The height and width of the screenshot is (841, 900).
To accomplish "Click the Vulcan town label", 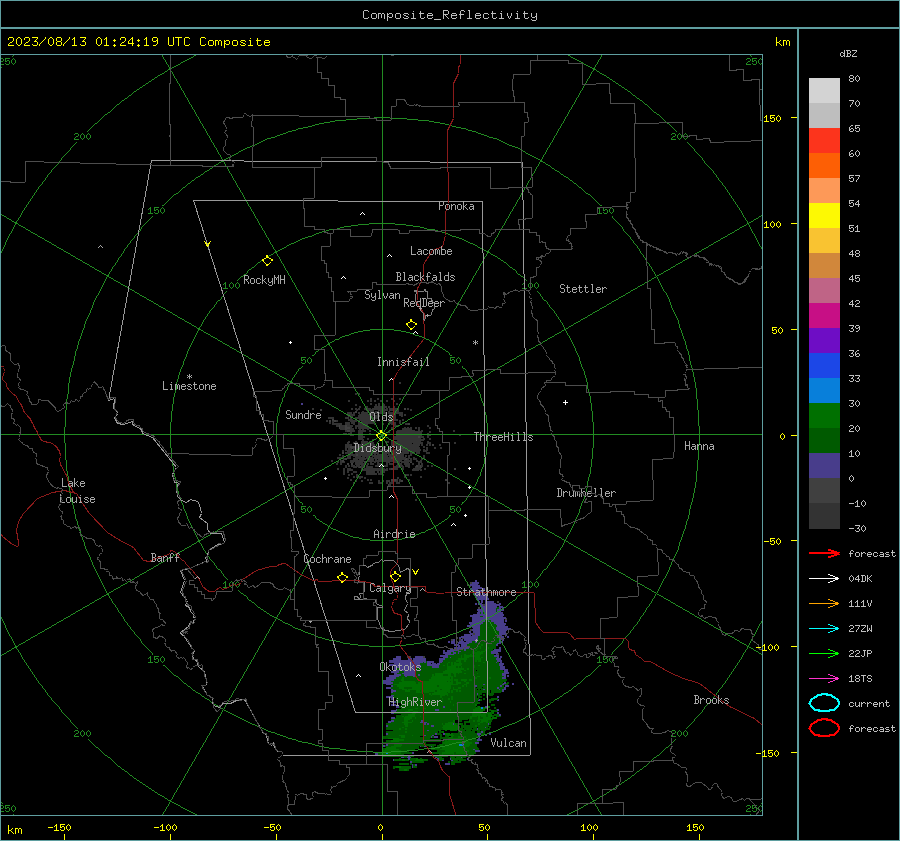I will pyautogui.click(x=508, y=743).
